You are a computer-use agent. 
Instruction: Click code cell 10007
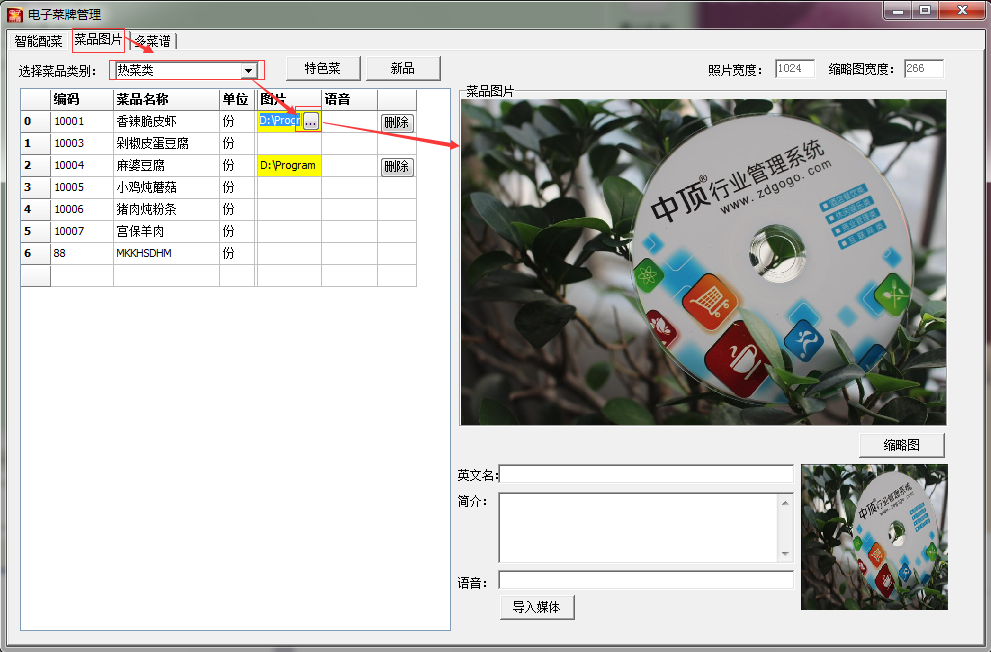pyautogui.click(x=82, y=231)
